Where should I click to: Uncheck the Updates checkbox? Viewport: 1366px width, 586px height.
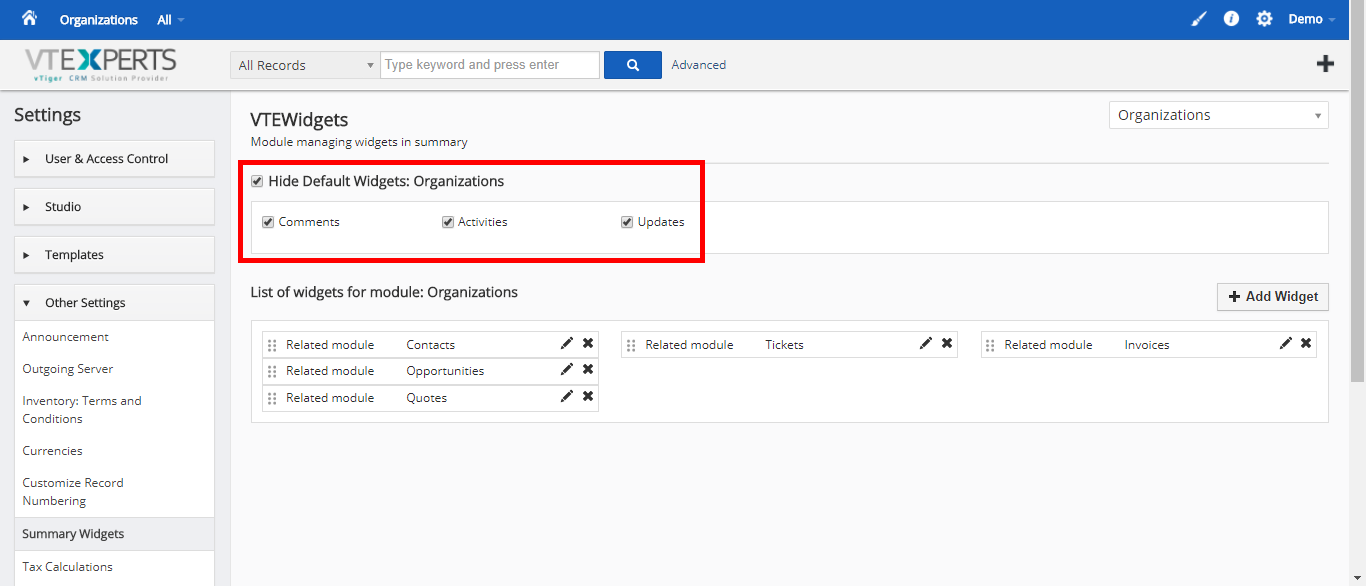[x=627, y=222]
